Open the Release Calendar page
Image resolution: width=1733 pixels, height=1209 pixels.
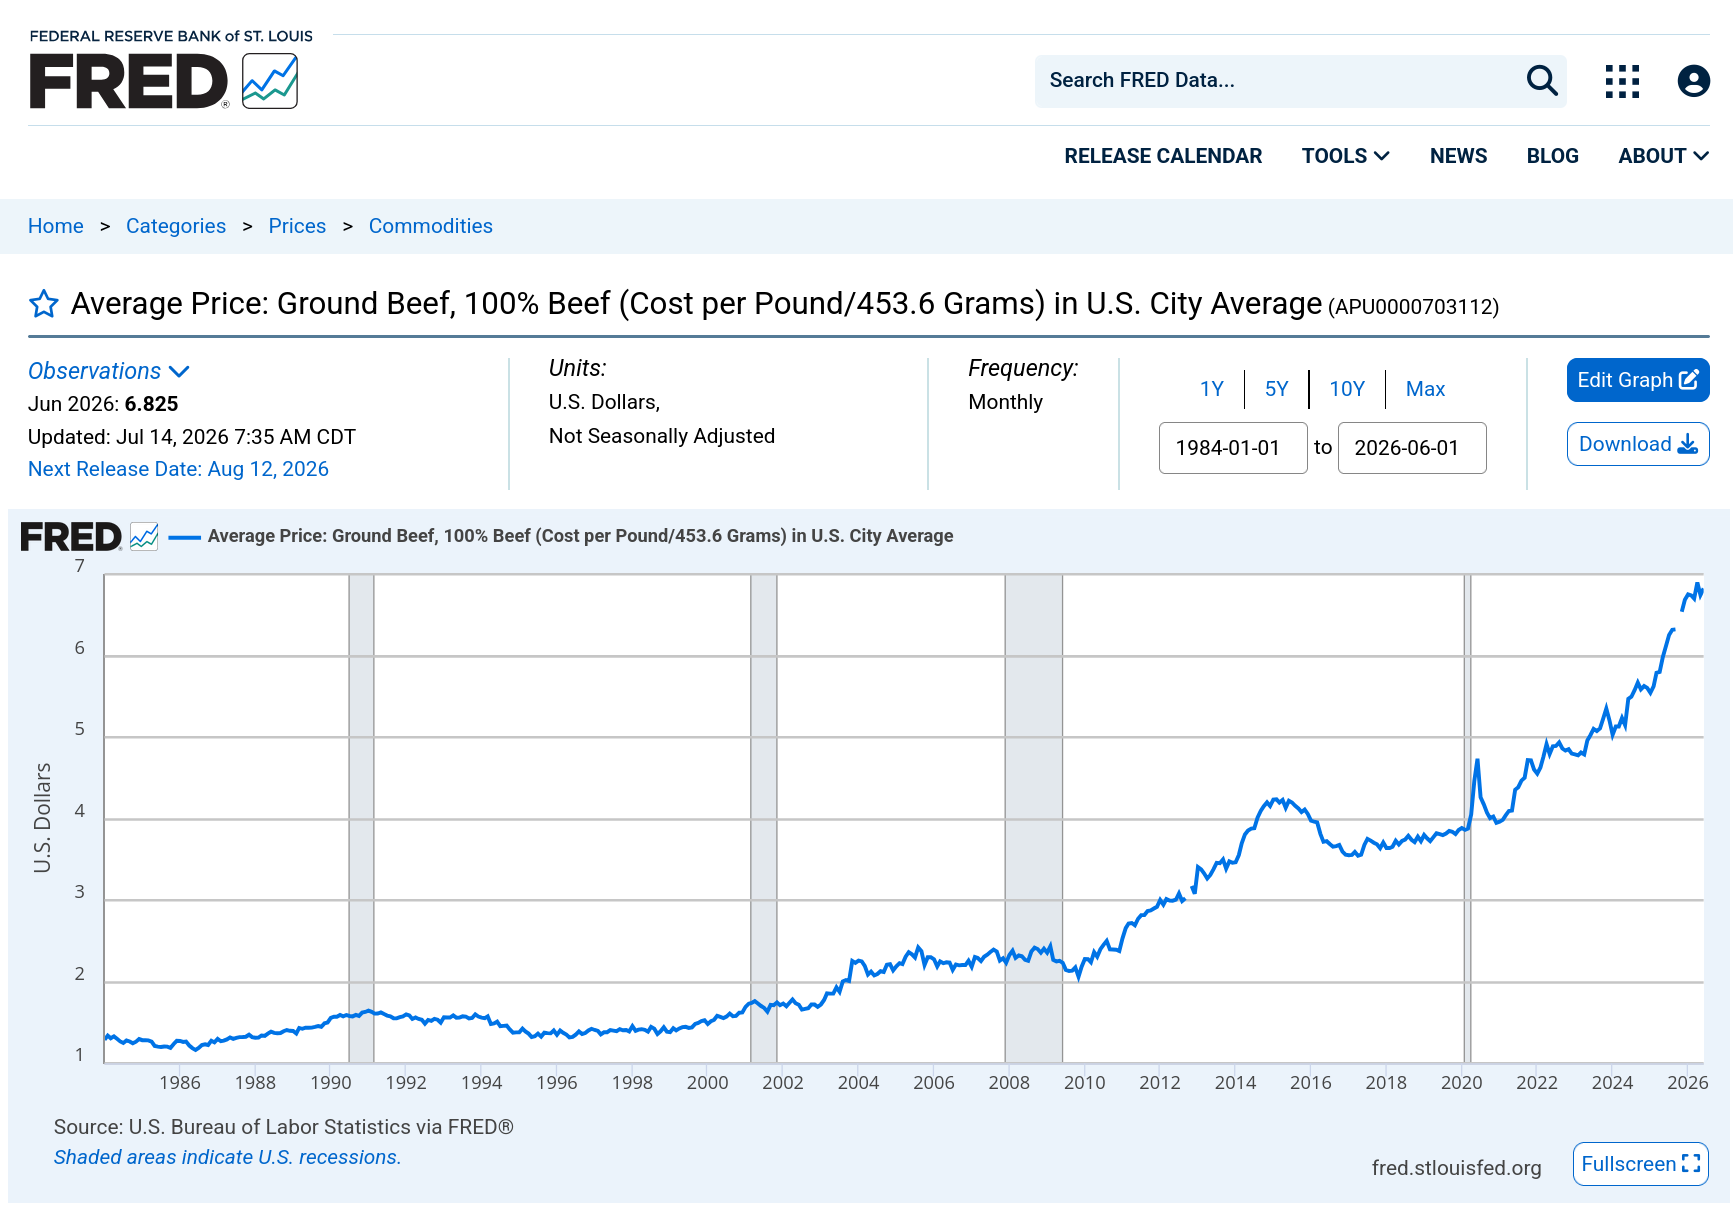pyautogui.click(x=1163, y=156)
